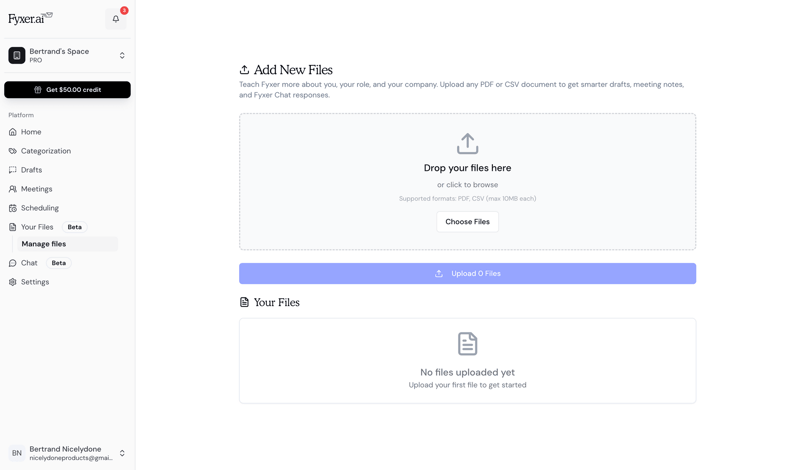800x470 pixels.
Task: Click the empty-state file icon
Action: [467, 343]
